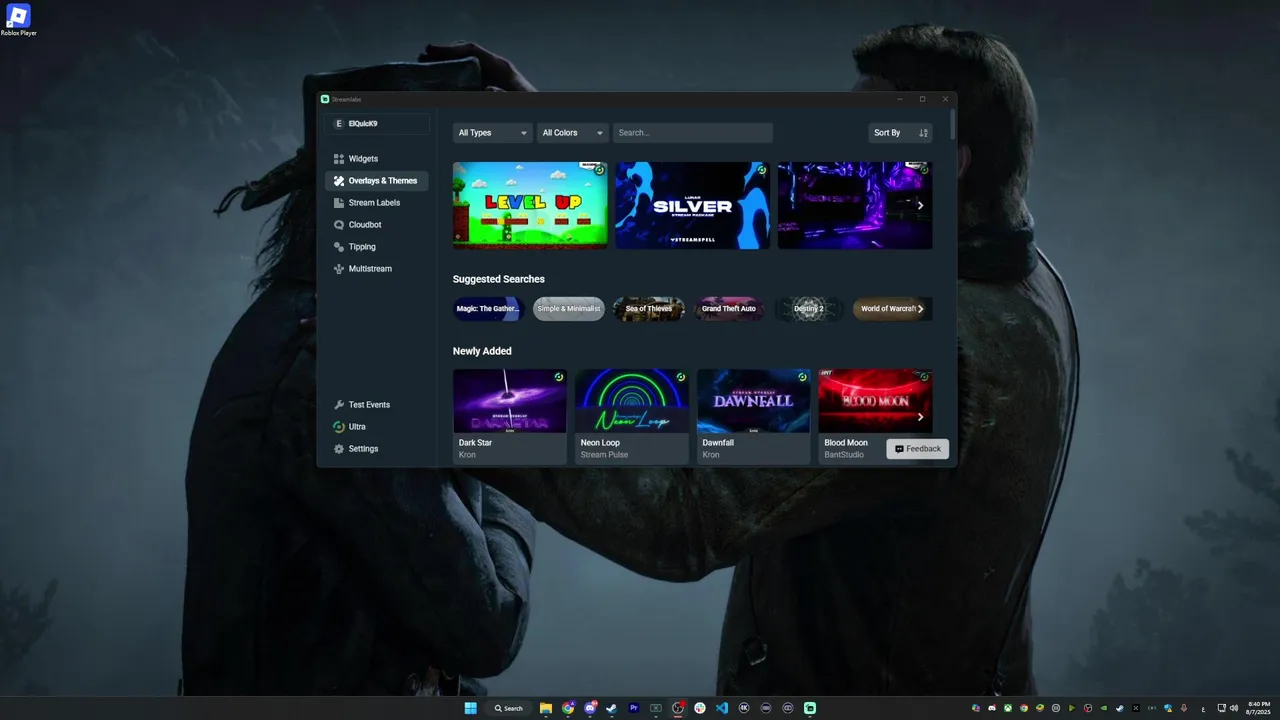This screenshot has width=1280, height=720.
Task: Open the Cloudbot page
Action: 376,225
